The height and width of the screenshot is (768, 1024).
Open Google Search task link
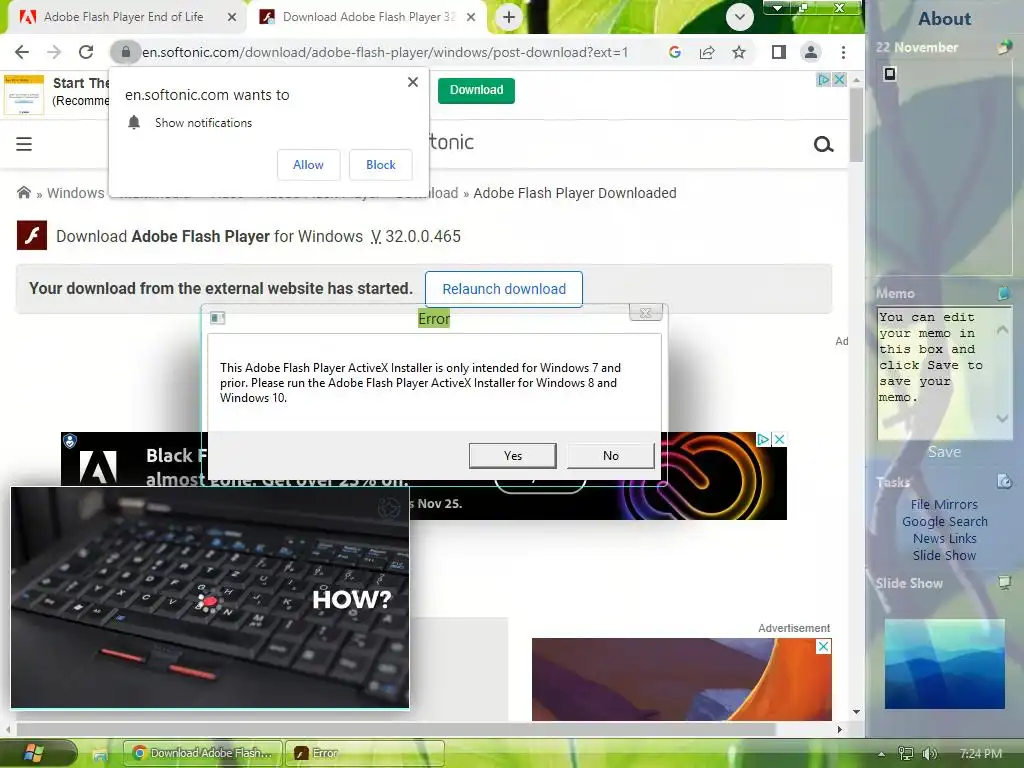click(x=944, y=521)
